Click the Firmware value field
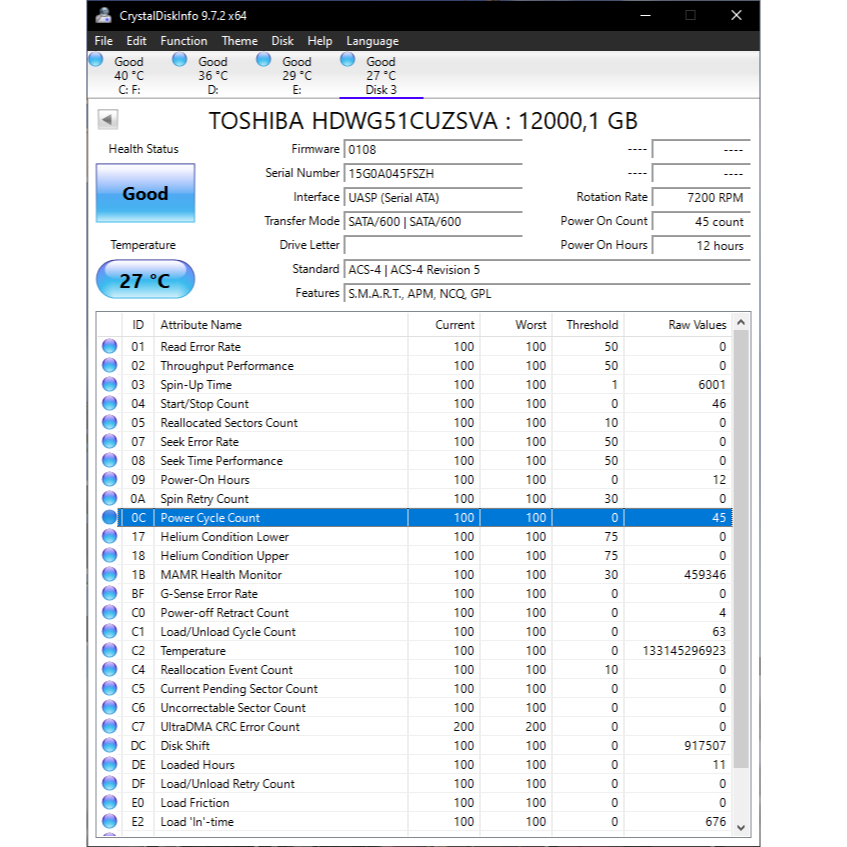 click(x=432, y=149)
